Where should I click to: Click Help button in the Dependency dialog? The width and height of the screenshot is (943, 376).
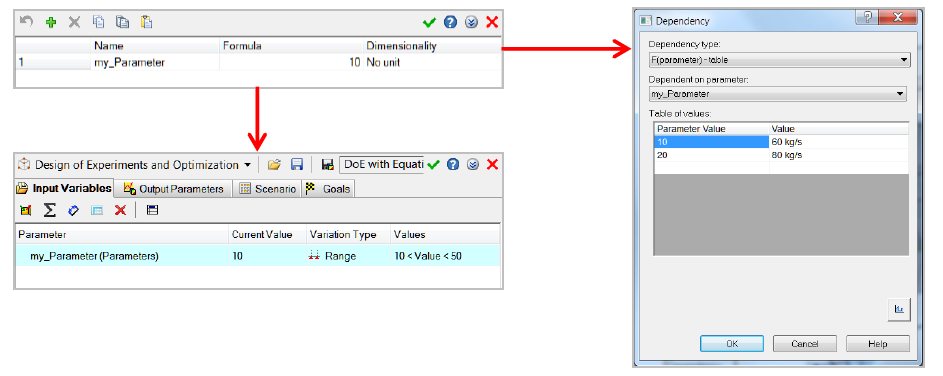pyautogui.click(x=877, y=344)
